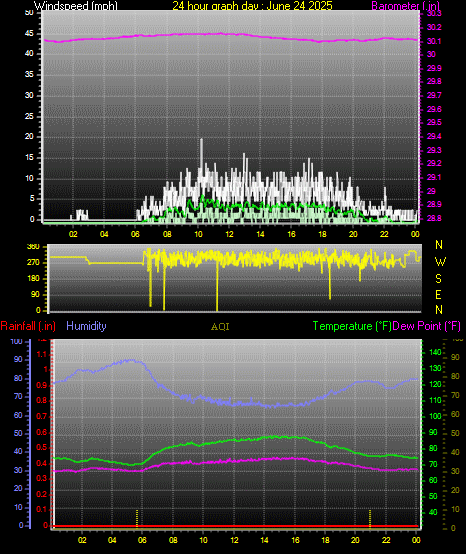
Task: Click the Dew Point (°F) legend label
Action: (x=426, y=326)
